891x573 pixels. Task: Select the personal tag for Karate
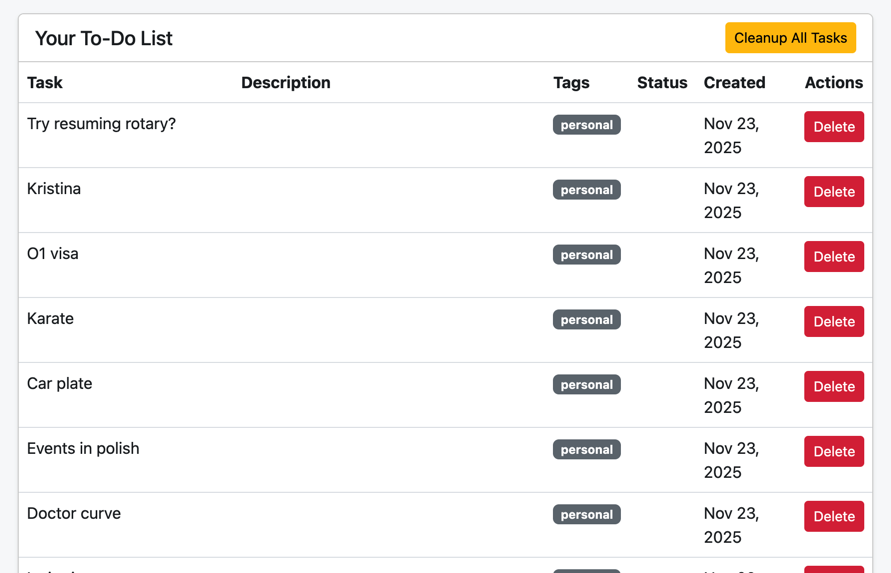[586, 320]
